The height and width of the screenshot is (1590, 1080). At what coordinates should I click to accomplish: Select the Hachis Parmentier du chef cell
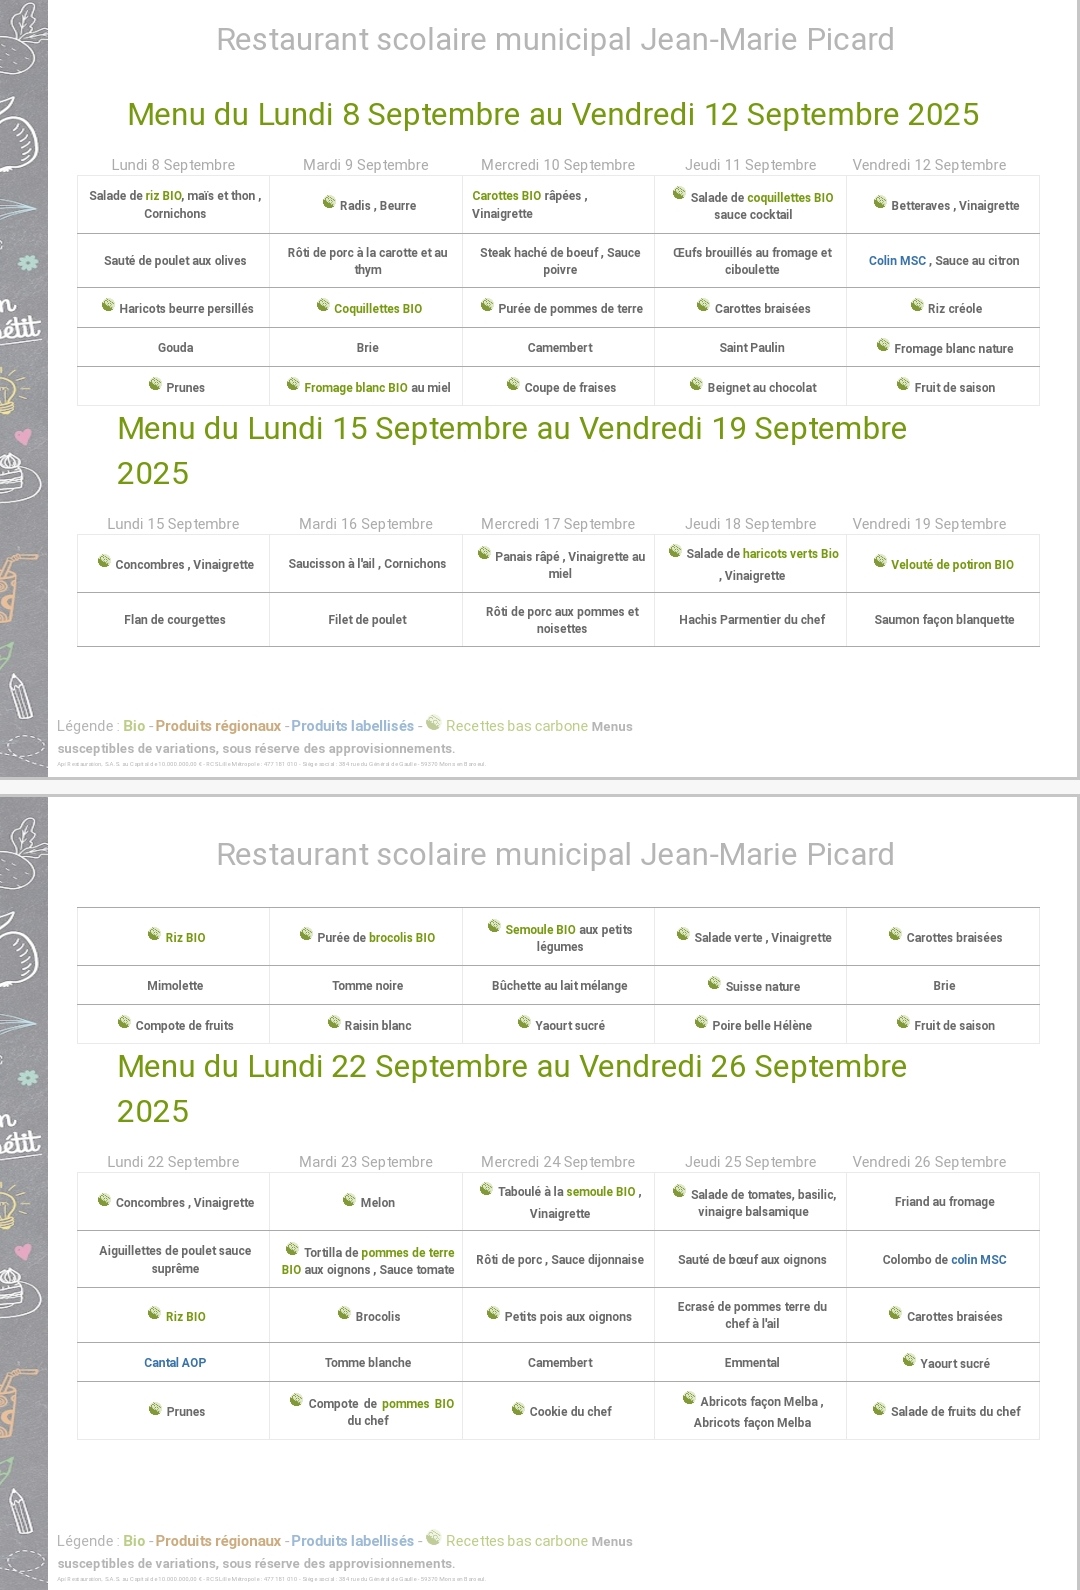(752, 620)
